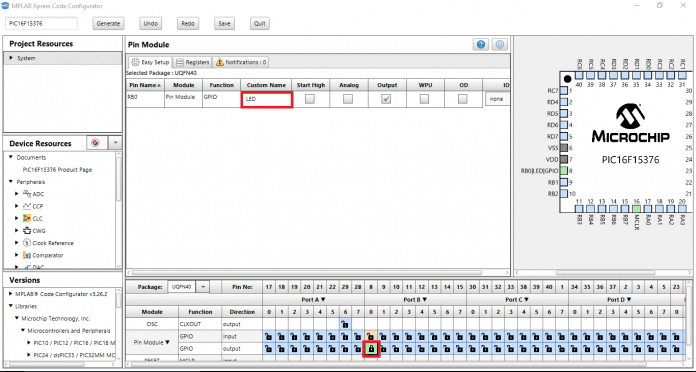Click the RB0 GPIO input padlock

click(x=370, y=336)
